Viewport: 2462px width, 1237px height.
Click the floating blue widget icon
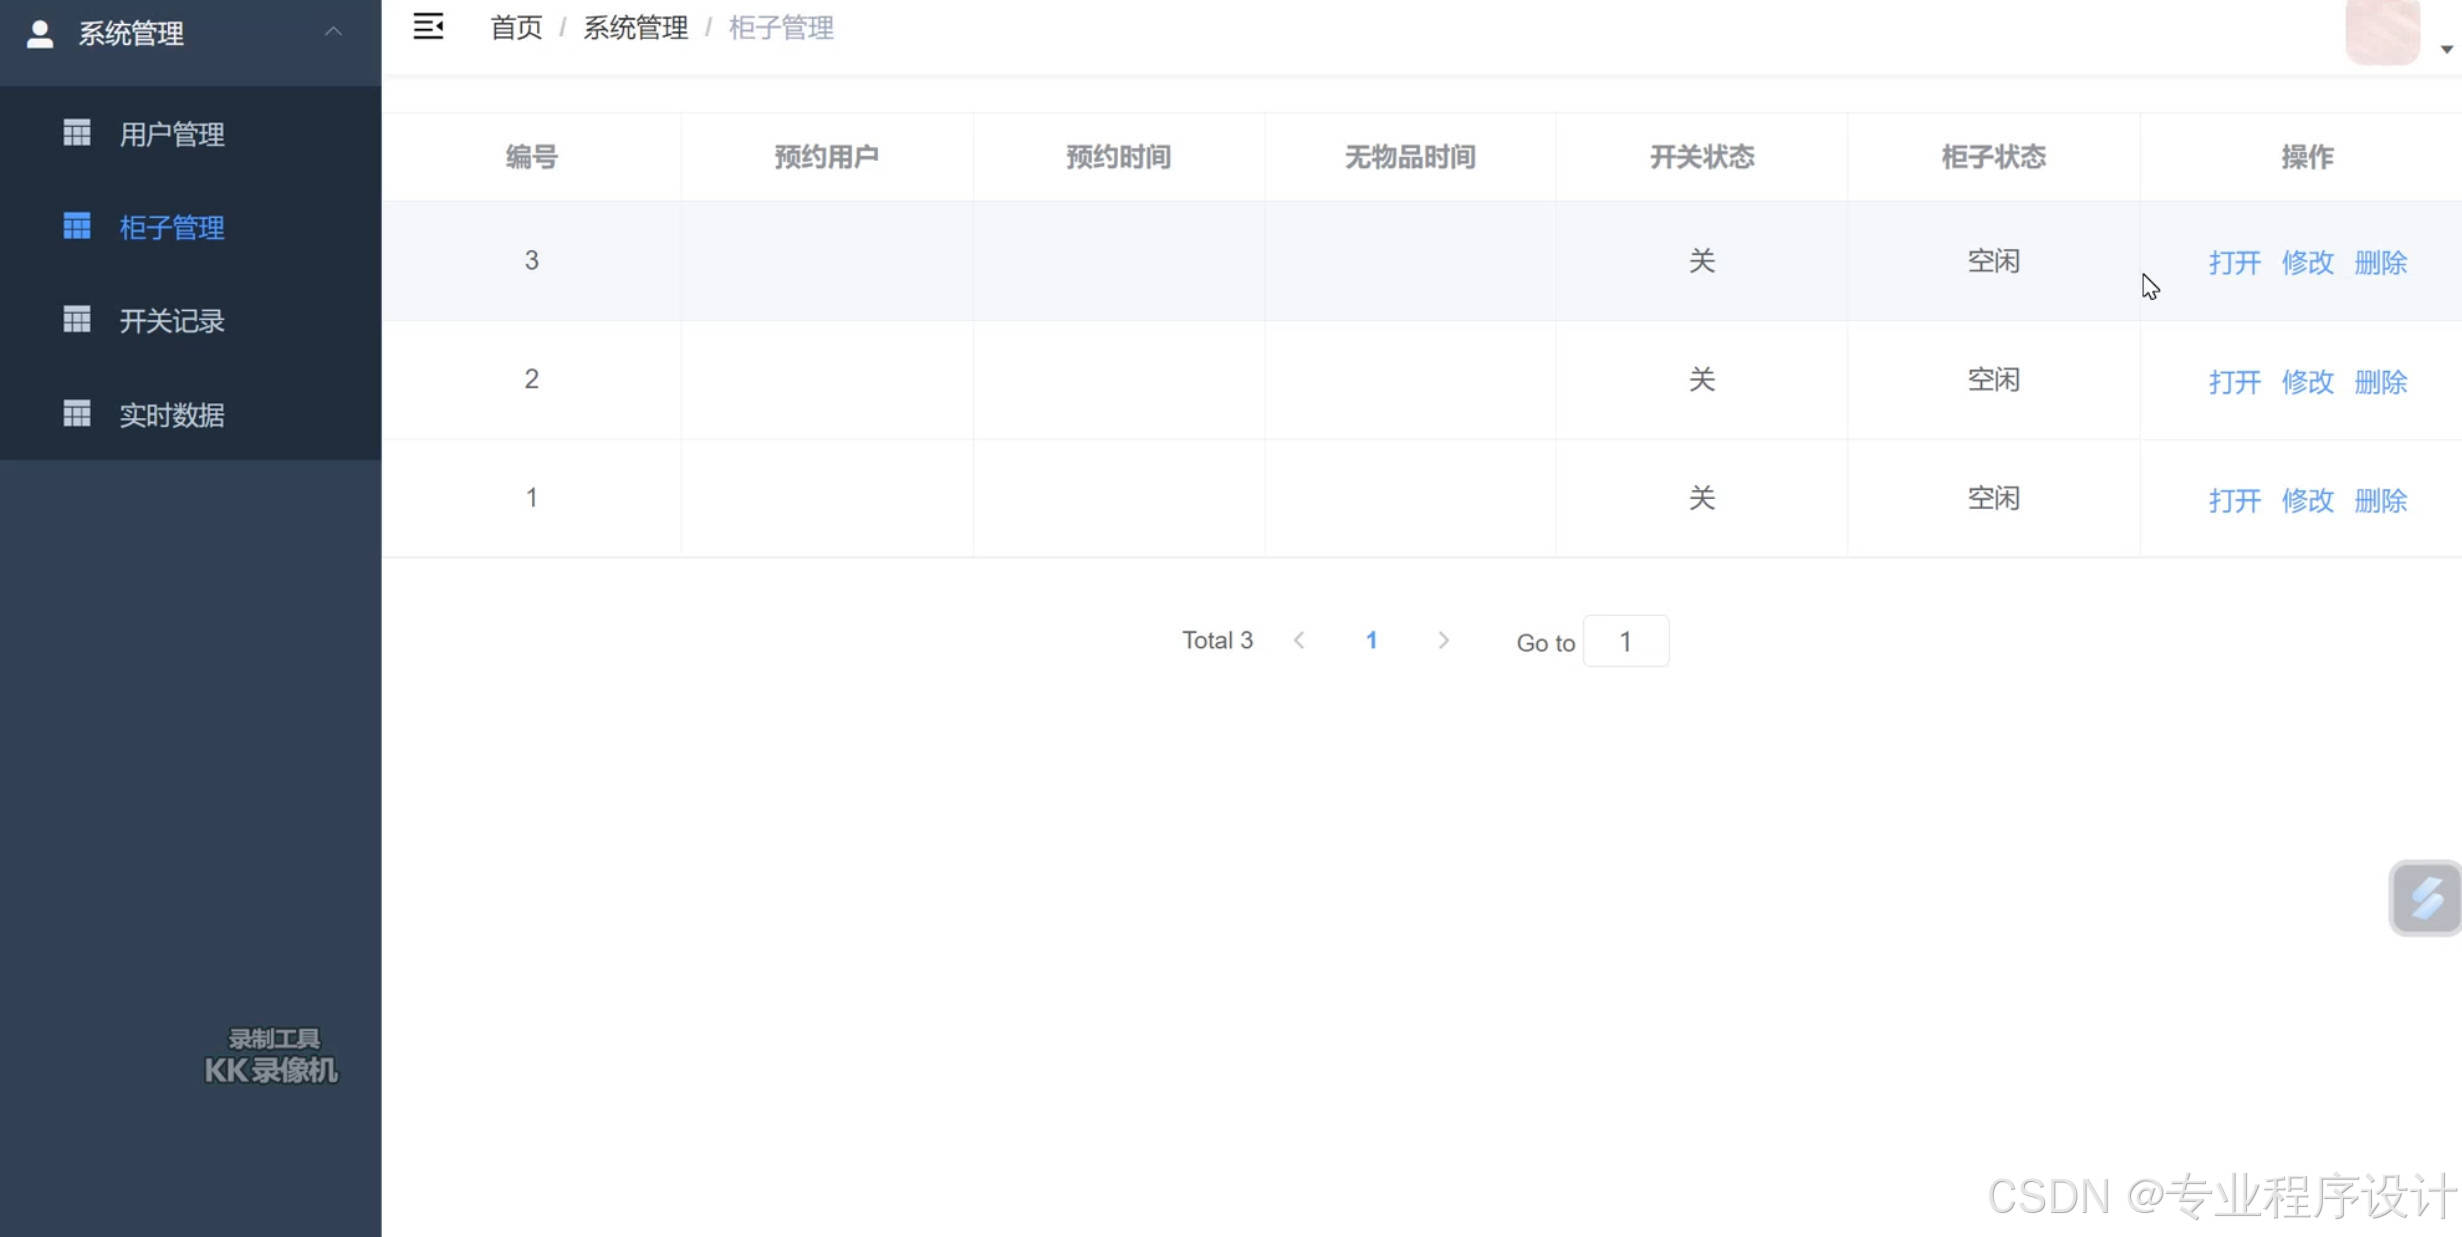tap(2425, 898)
